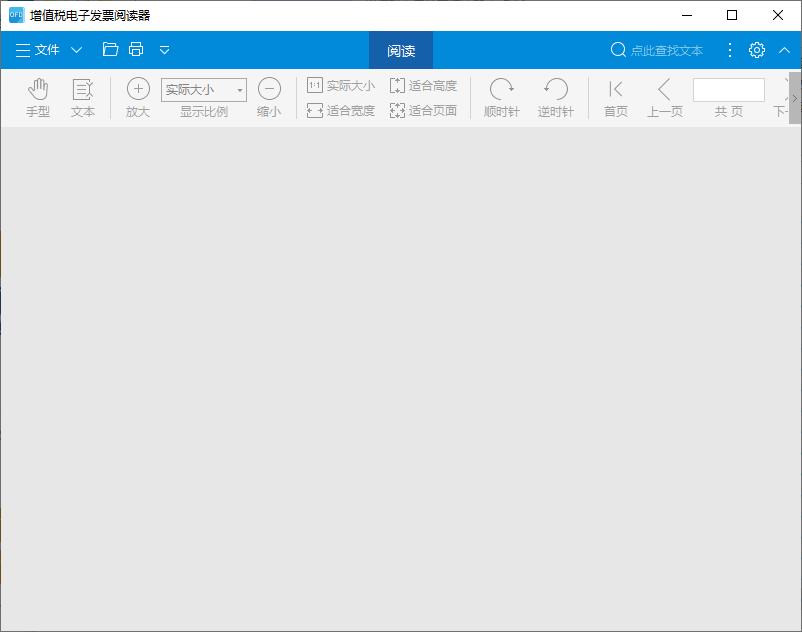Viewport: 802px width, 632px height.
Task: Open the quick access customize dropdown
Action: [164, 50]
